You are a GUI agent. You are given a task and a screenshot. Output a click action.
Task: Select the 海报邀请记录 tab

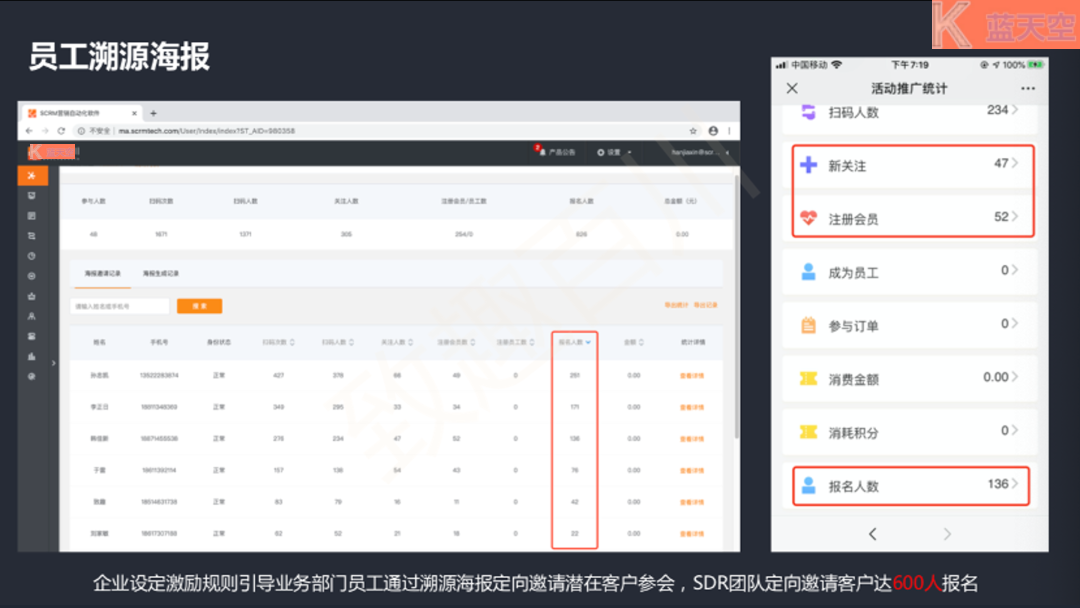(102, 273)
